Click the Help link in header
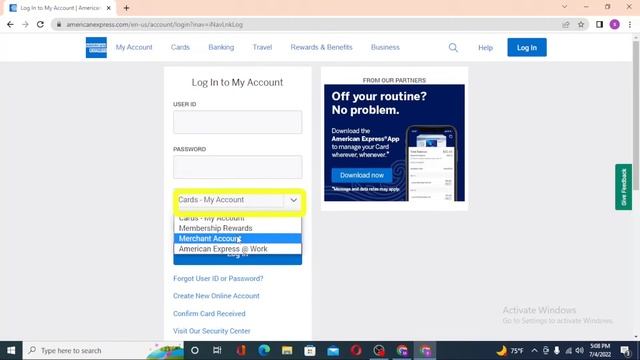This screenshot has height=360, width=640. (x=485, y=48)
